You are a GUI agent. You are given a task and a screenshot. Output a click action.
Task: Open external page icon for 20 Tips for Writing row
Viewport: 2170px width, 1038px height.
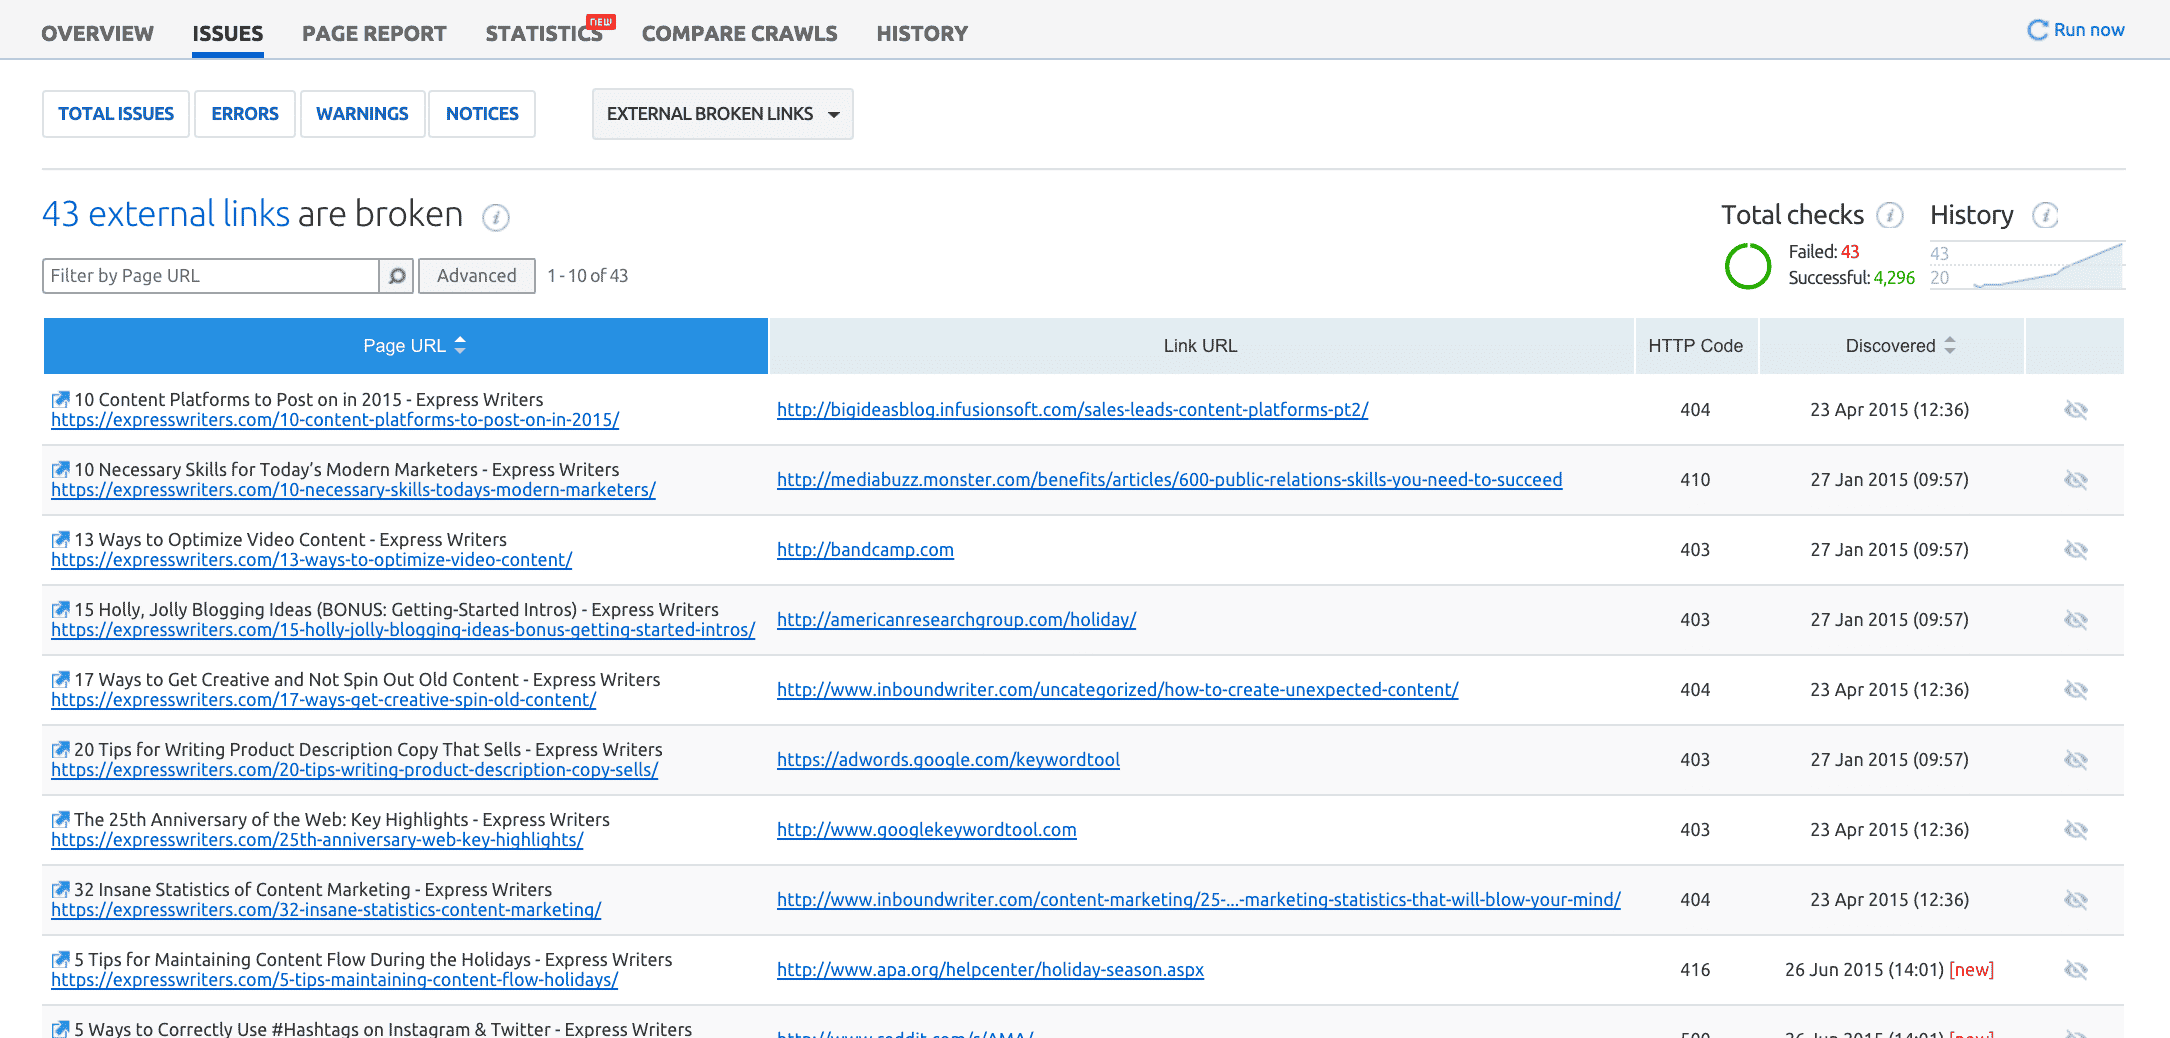[x=61, y=749]
